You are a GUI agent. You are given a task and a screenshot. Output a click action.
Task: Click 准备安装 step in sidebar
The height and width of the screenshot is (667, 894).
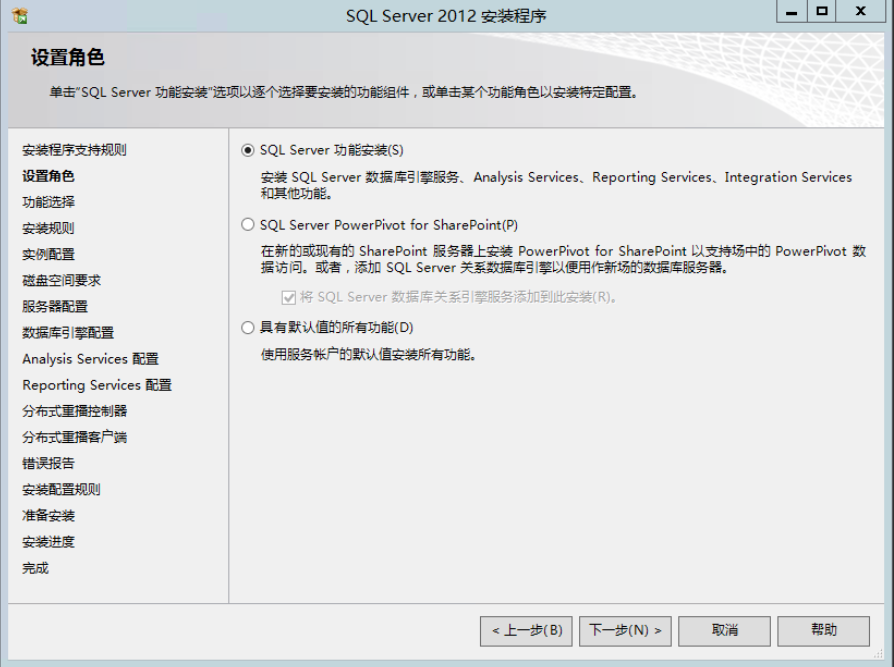pos(48,516)
